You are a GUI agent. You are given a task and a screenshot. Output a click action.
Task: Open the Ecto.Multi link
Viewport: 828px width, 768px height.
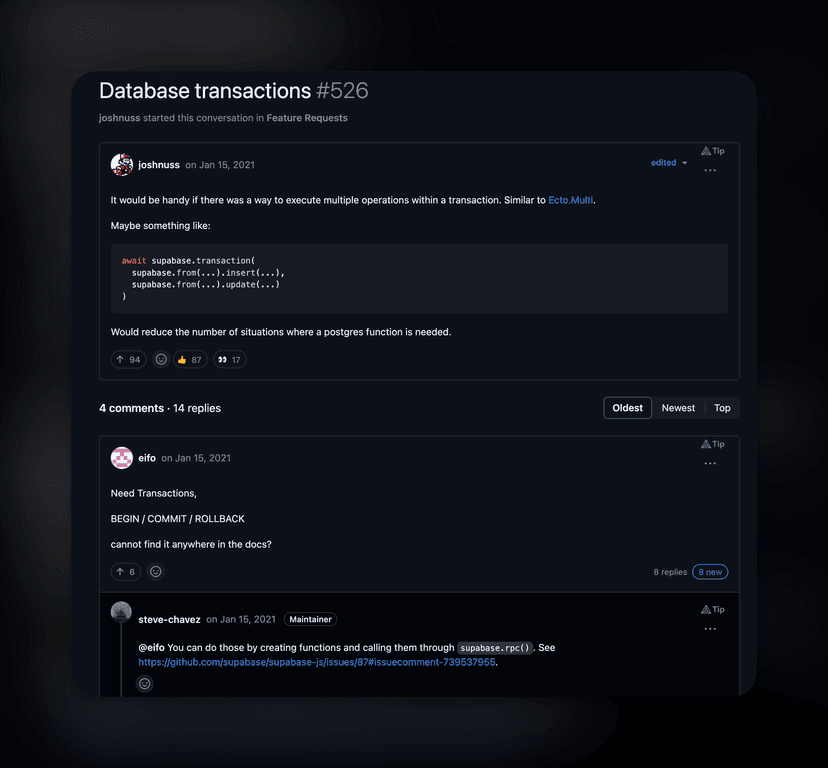click(570, 199)
